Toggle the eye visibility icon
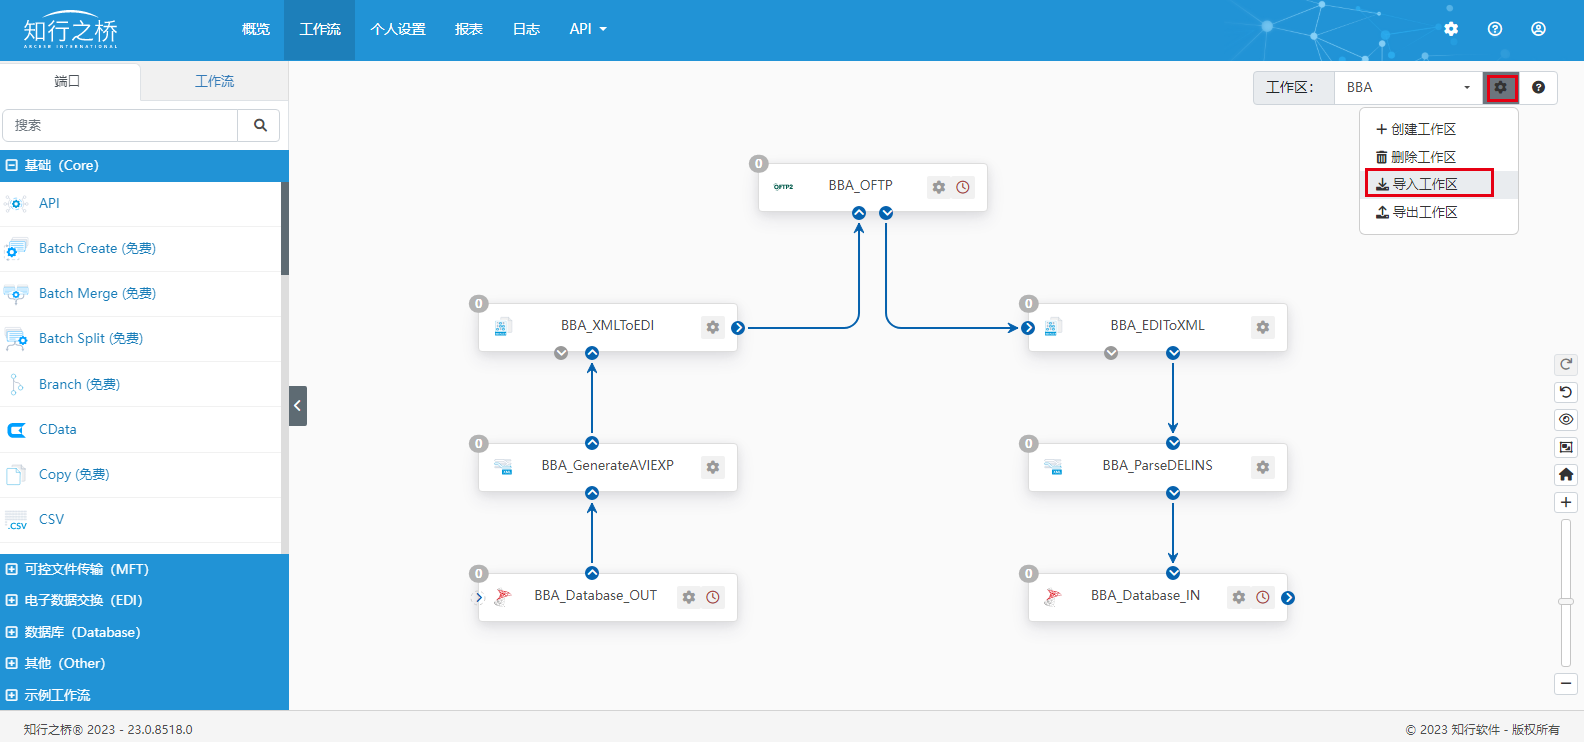The width and height of the screenshot is (1584, 742). [x=1566, y=419]
